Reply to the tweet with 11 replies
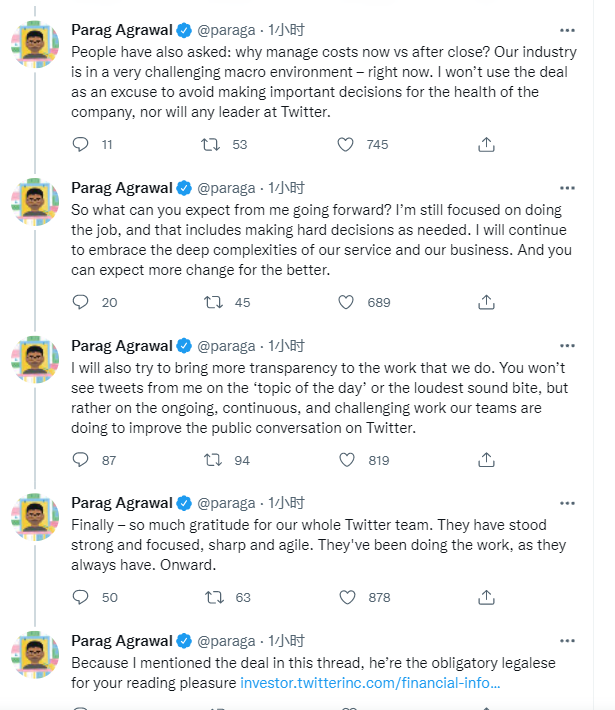This screenshot has height=710, width=615. tap(82, 144)
